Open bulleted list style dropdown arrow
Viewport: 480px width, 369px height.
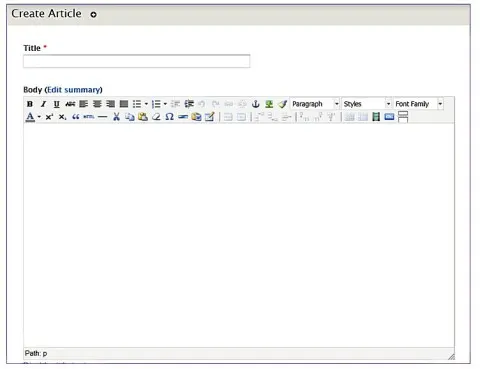coord(146,104)
